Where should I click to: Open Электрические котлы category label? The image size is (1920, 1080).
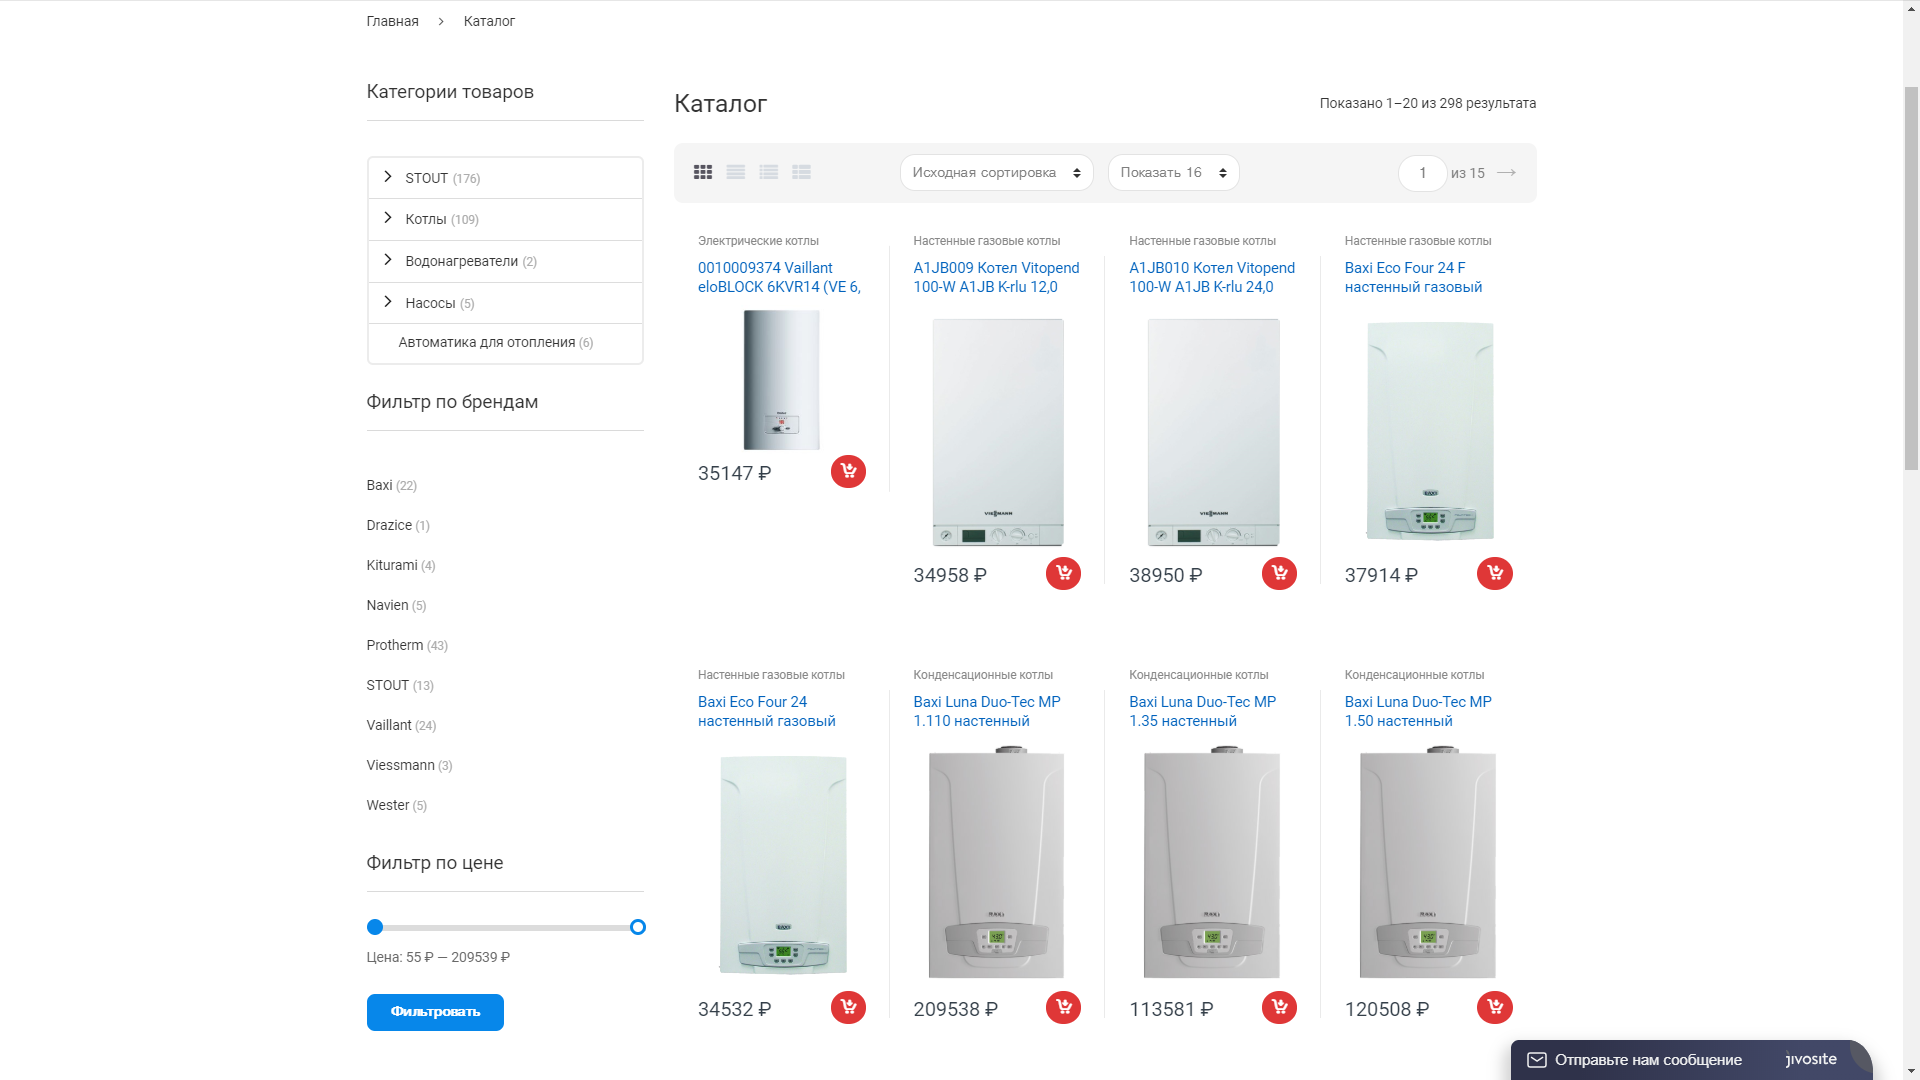pos(758,241)
